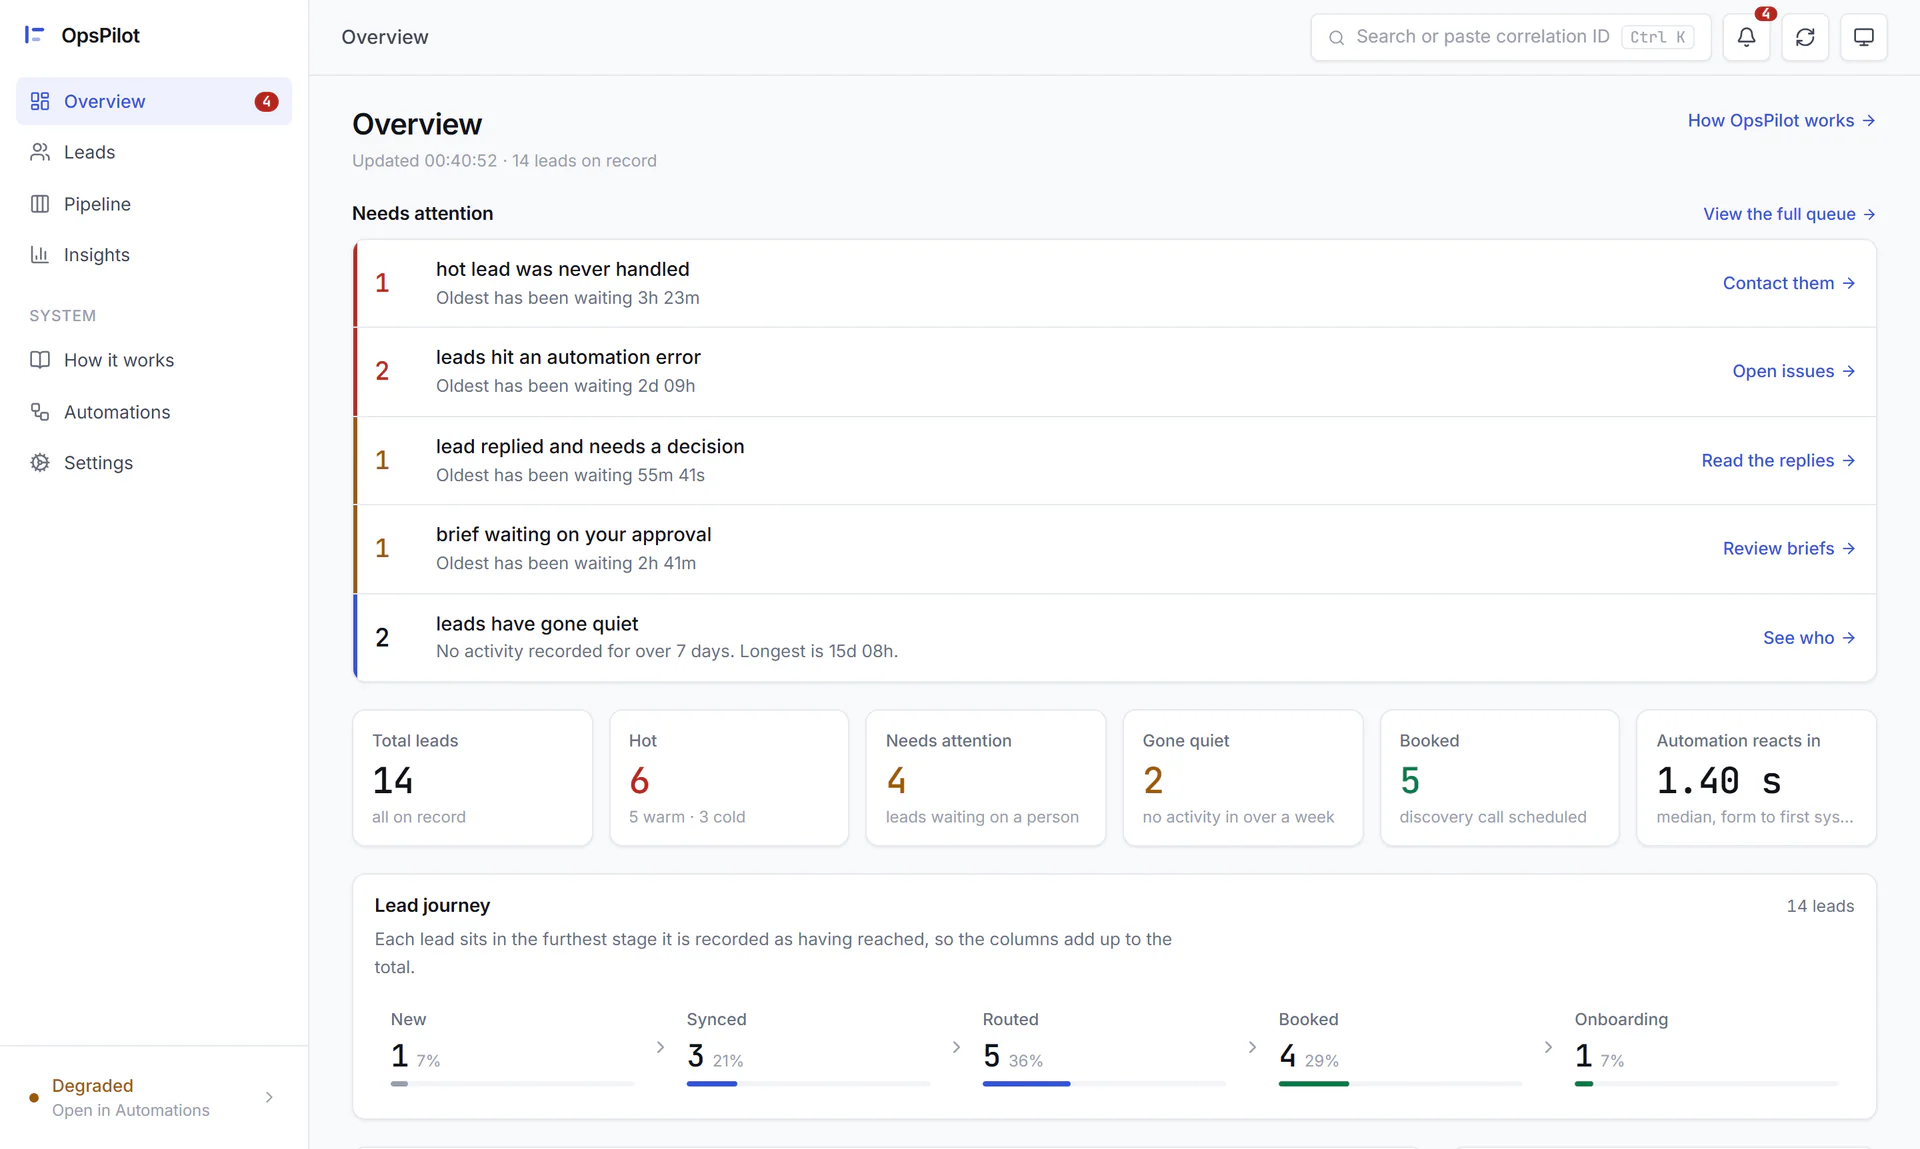1920x1149 pixels.
Task: Follow the How OpsPilot works link
Action: (x=1781, y=121)
